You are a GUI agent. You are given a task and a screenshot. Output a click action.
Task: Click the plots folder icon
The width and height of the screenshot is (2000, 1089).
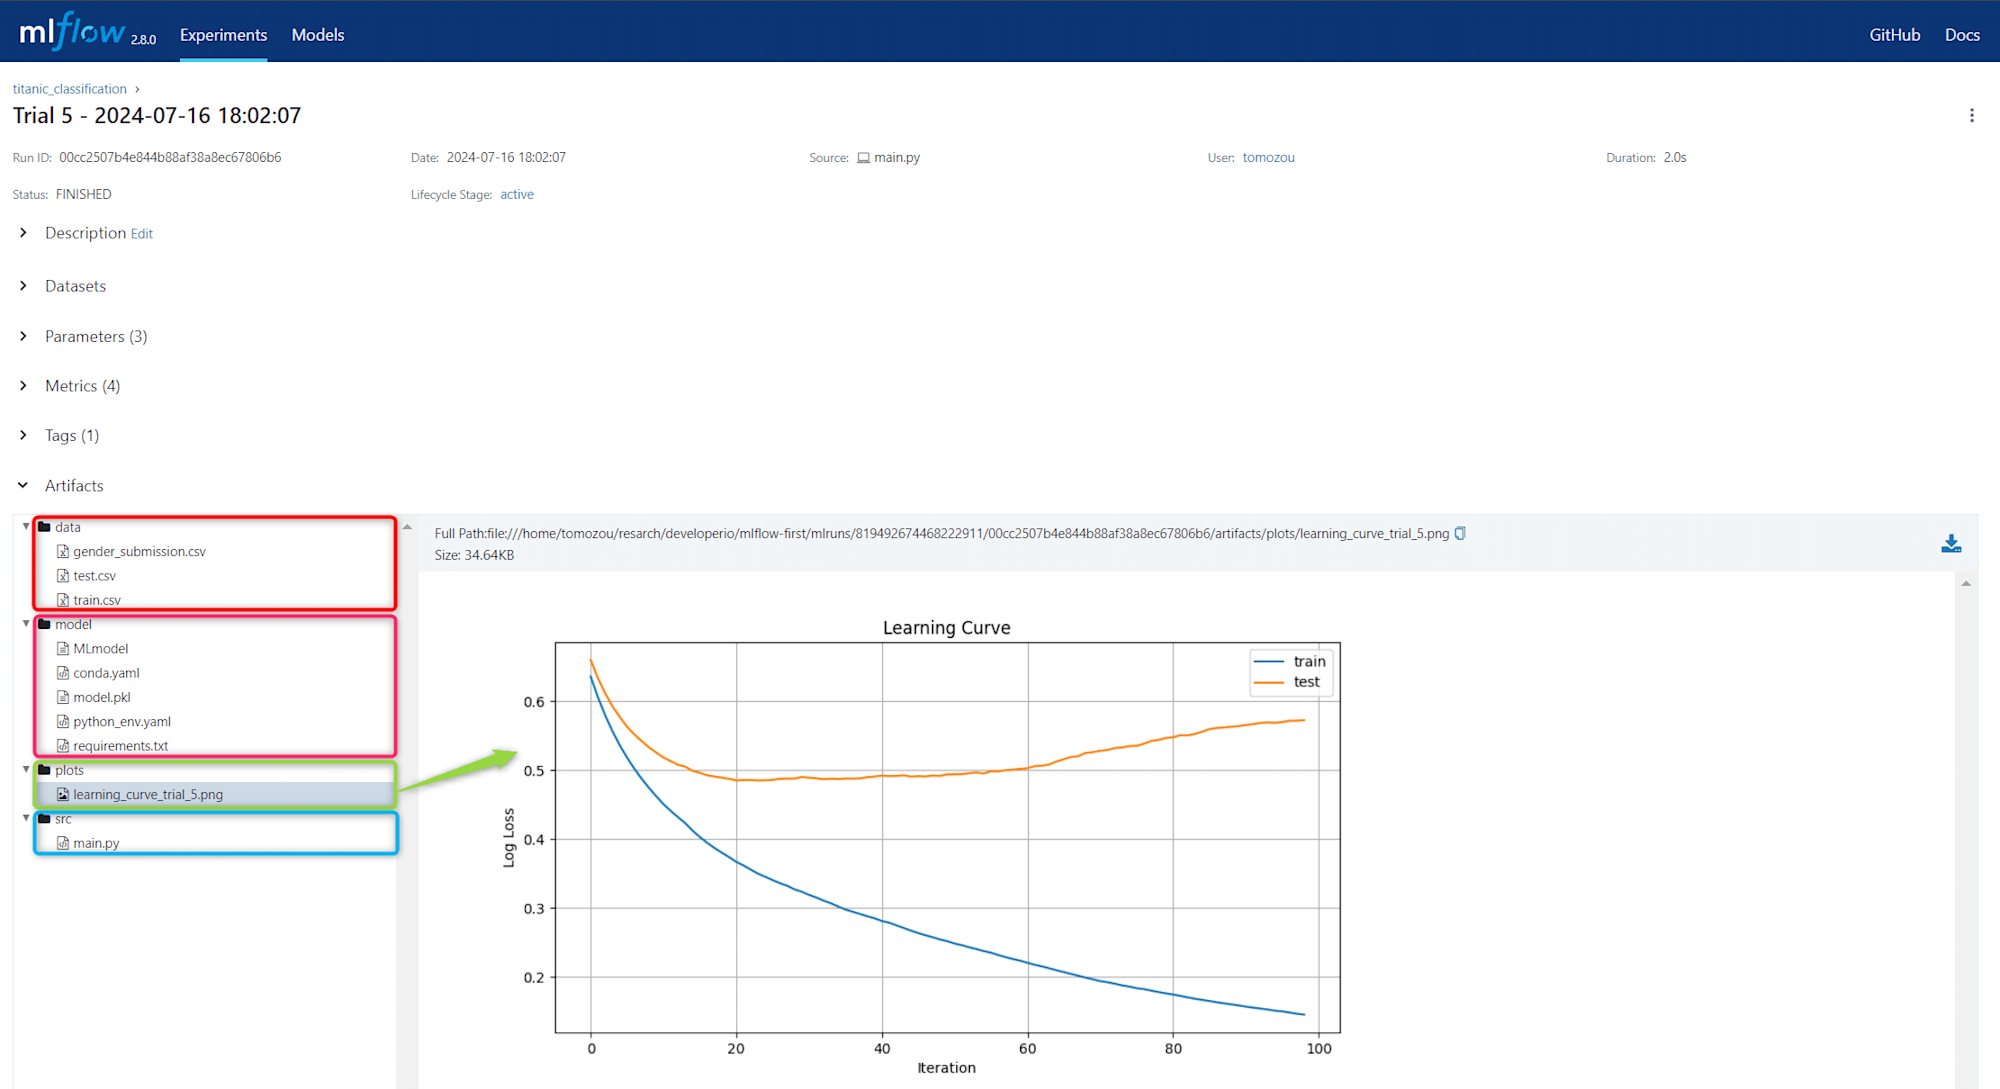tap(44, 770)
